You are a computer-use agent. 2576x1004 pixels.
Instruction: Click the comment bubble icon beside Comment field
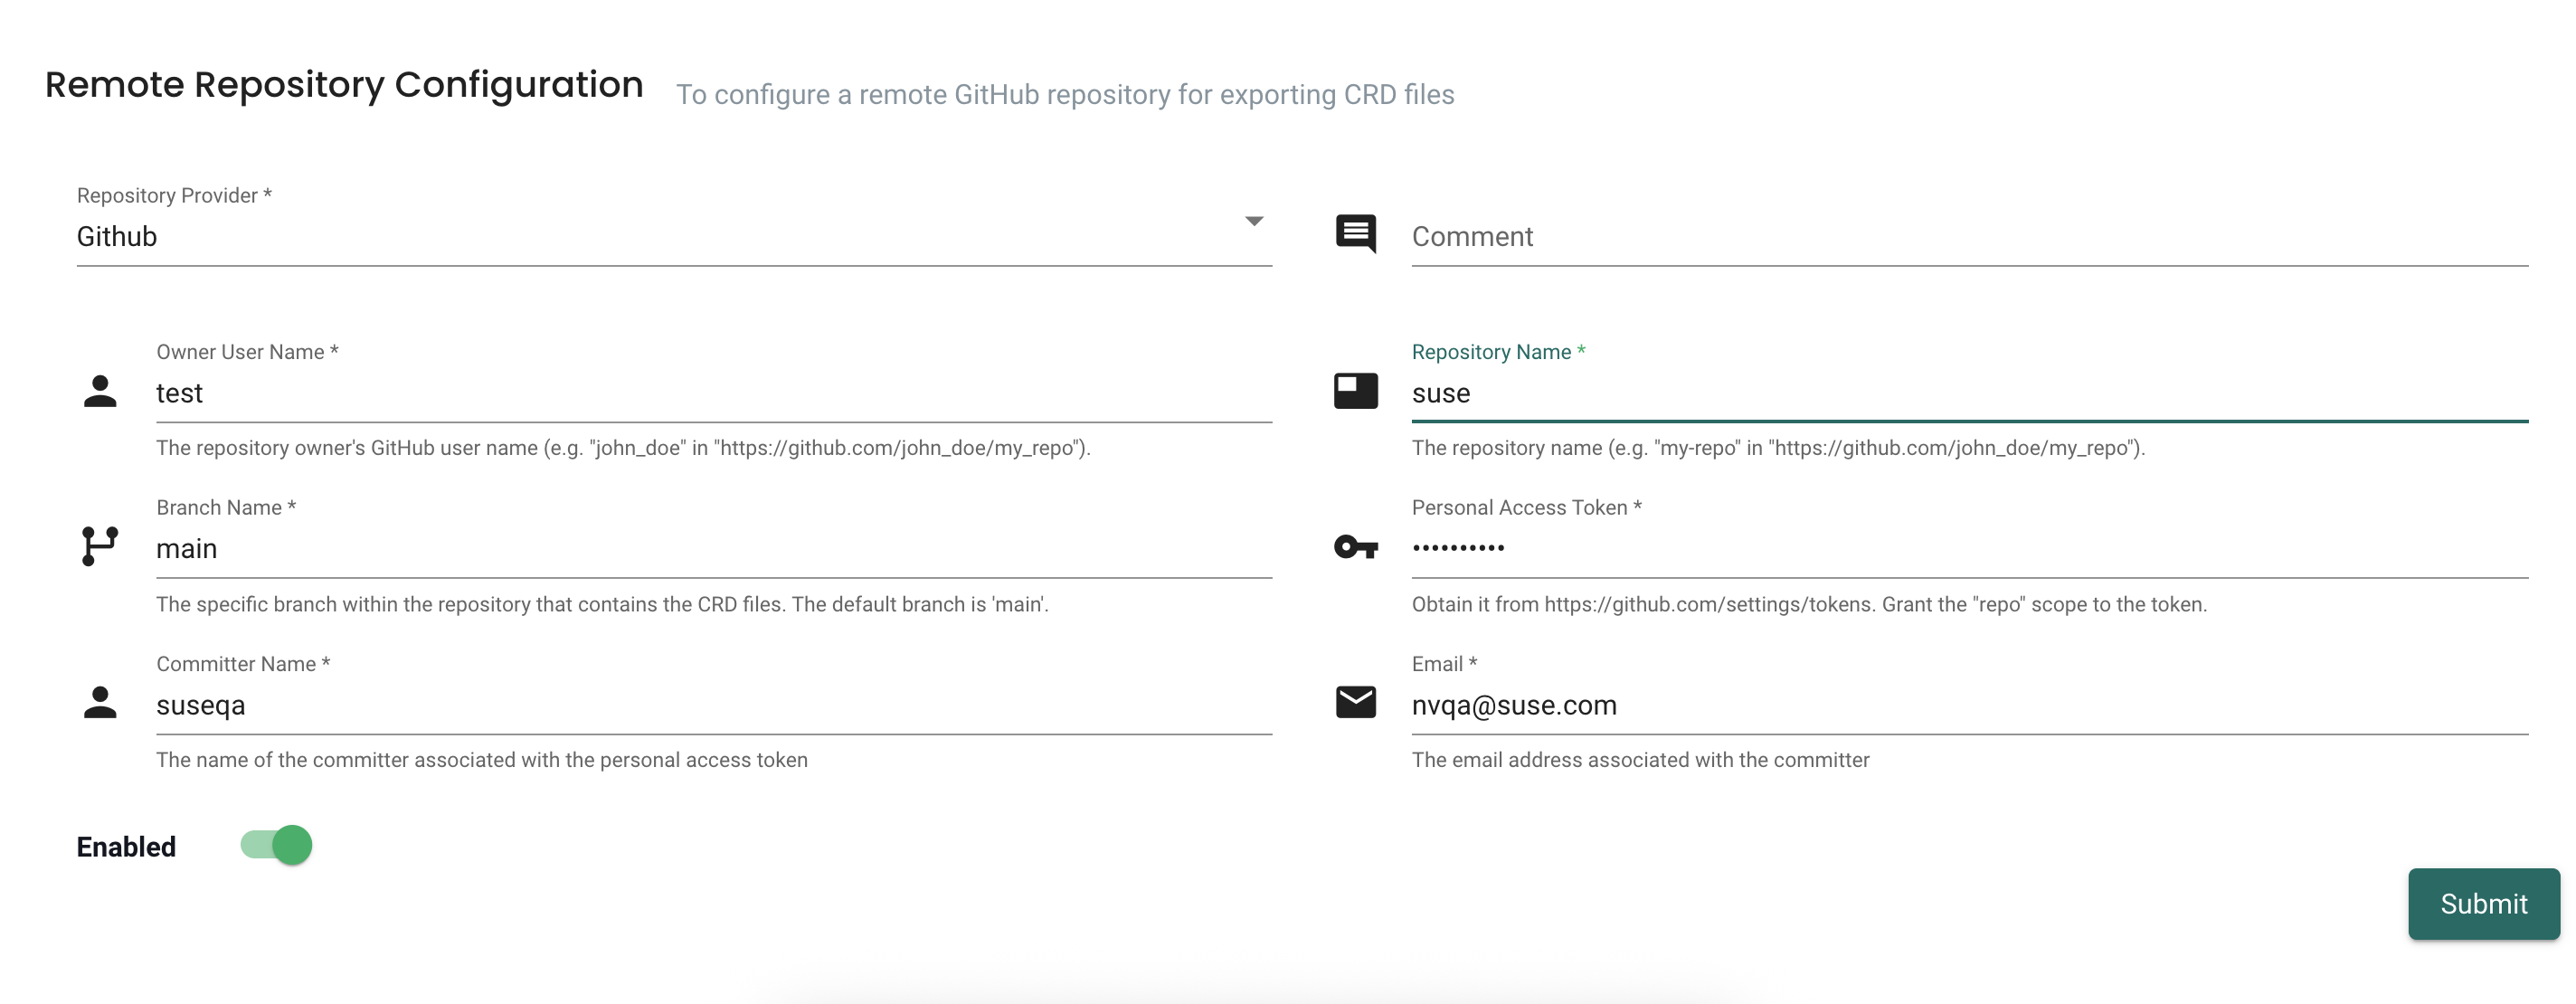tap(1355, 233)
